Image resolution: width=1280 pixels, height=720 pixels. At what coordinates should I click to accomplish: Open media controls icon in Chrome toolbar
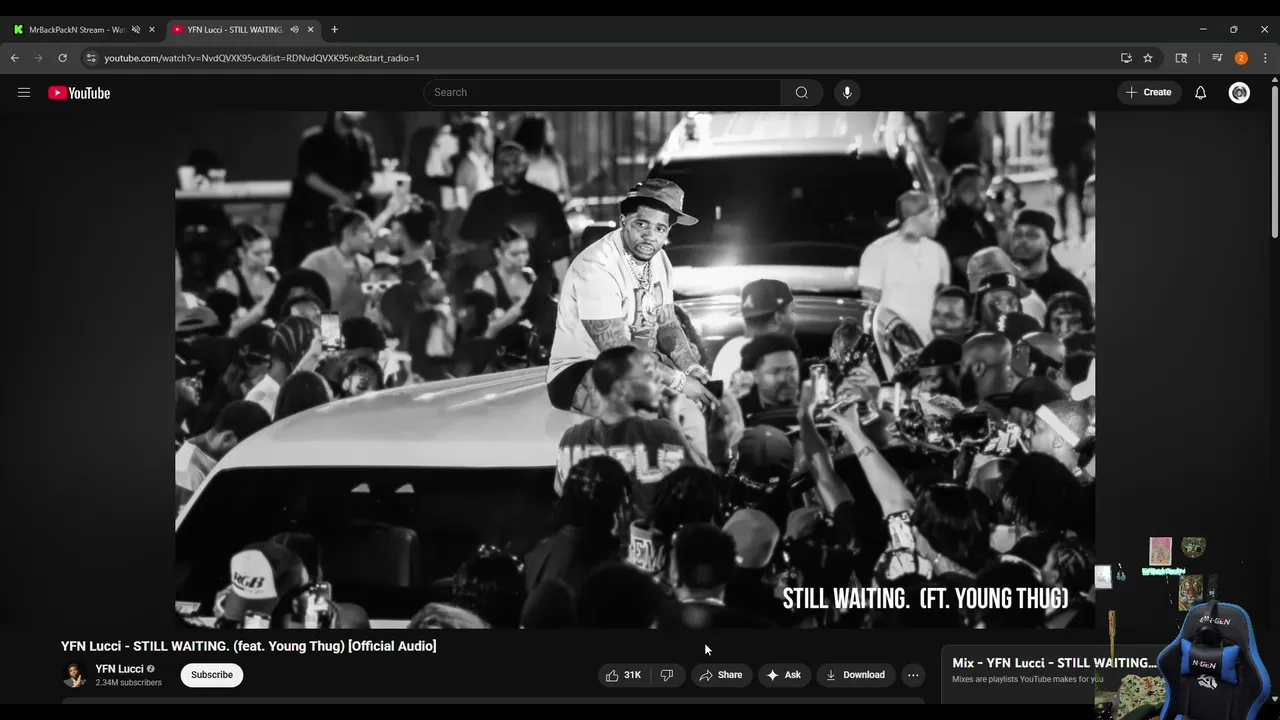(x=1217, y=58)
